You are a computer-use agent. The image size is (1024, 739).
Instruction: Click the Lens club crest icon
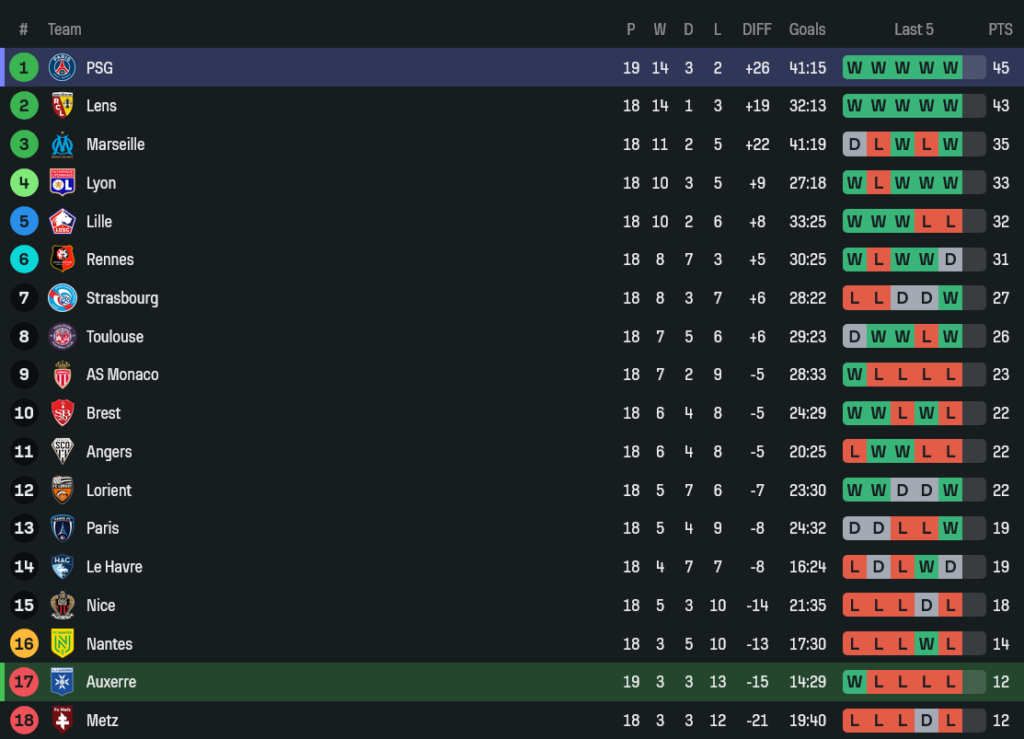coord(62,106)
